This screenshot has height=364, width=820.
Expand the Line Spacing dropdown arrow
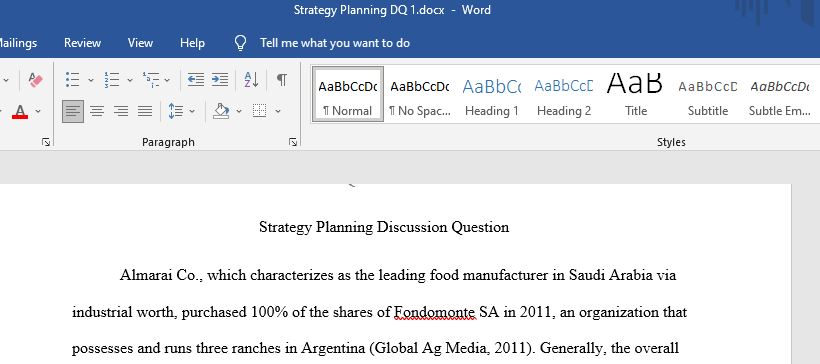191,111
